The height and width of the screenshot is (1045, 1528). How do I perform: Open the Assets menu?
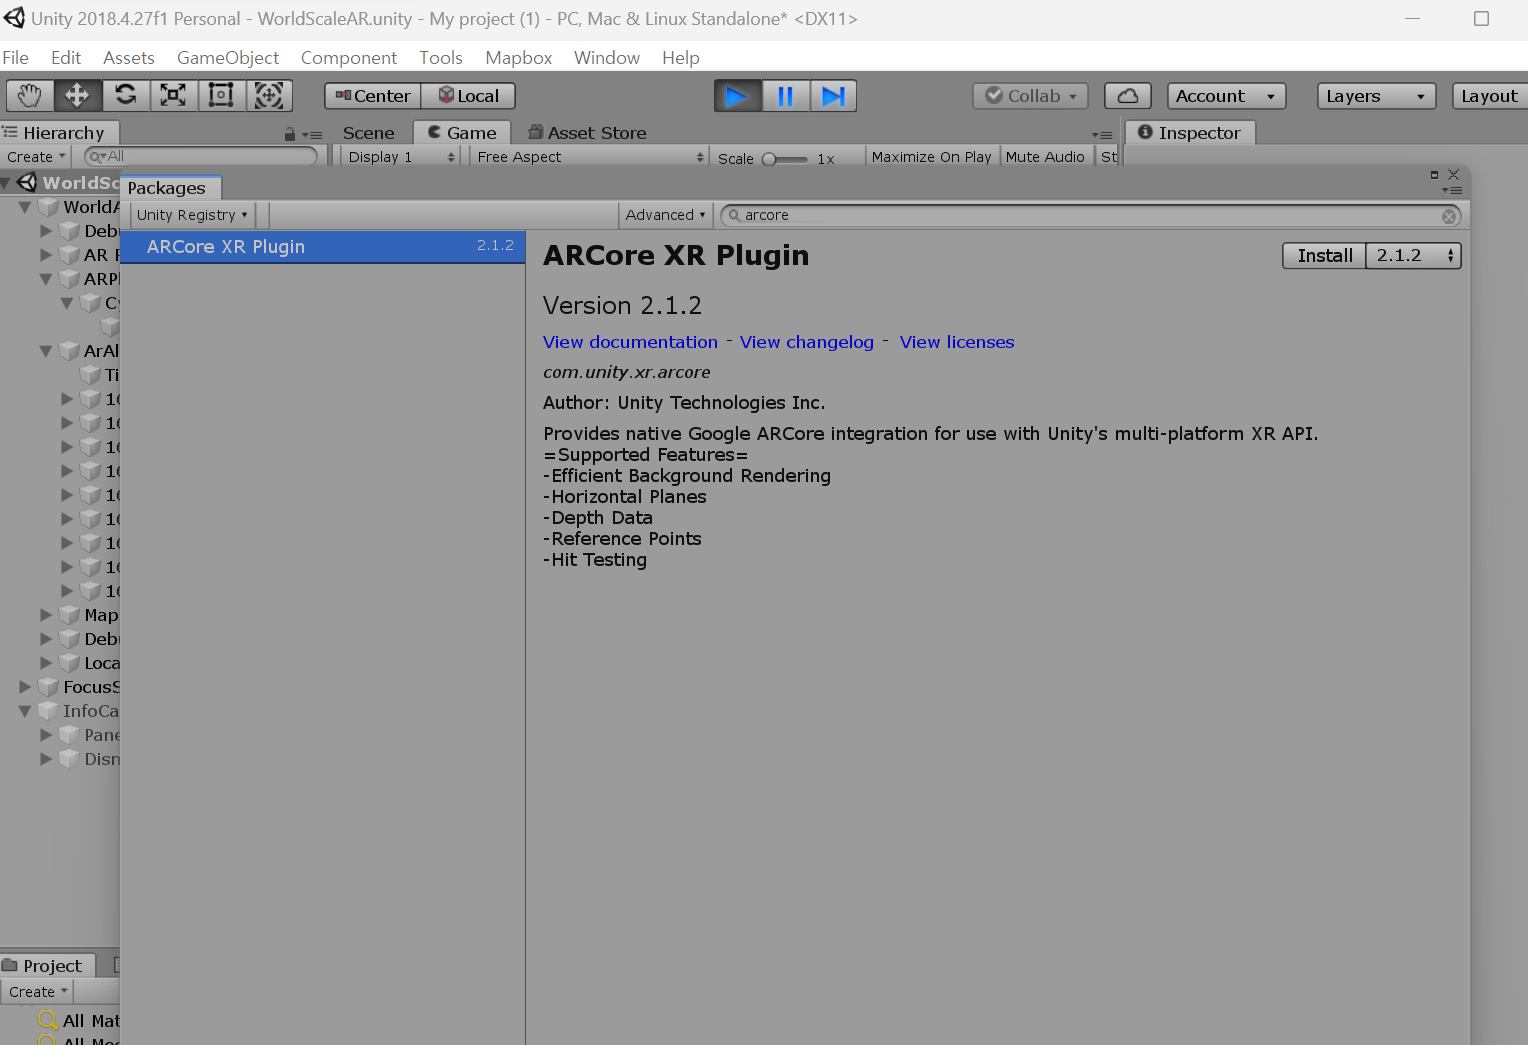129,58
